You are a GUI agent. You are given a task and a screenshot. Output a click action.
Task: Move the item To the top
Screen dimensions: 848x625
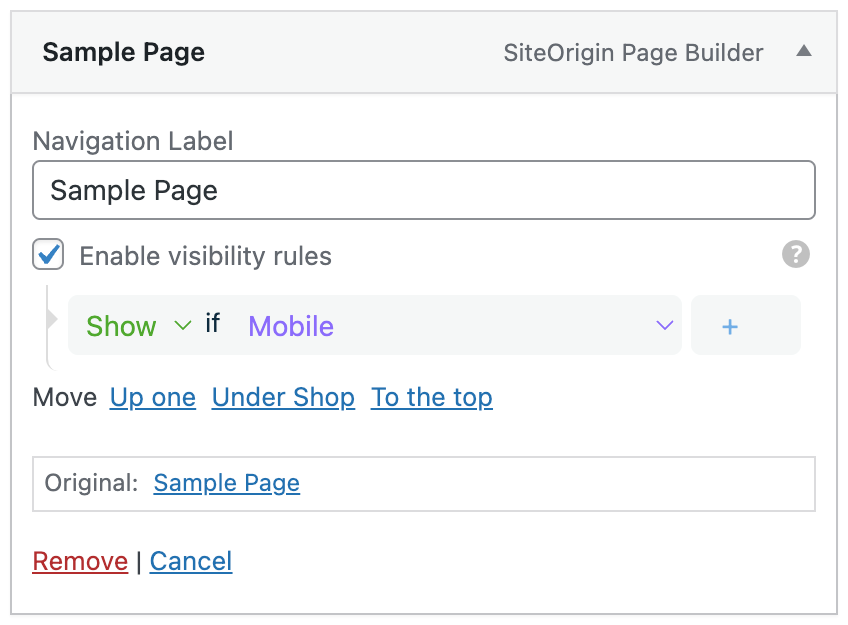(432, 397)
